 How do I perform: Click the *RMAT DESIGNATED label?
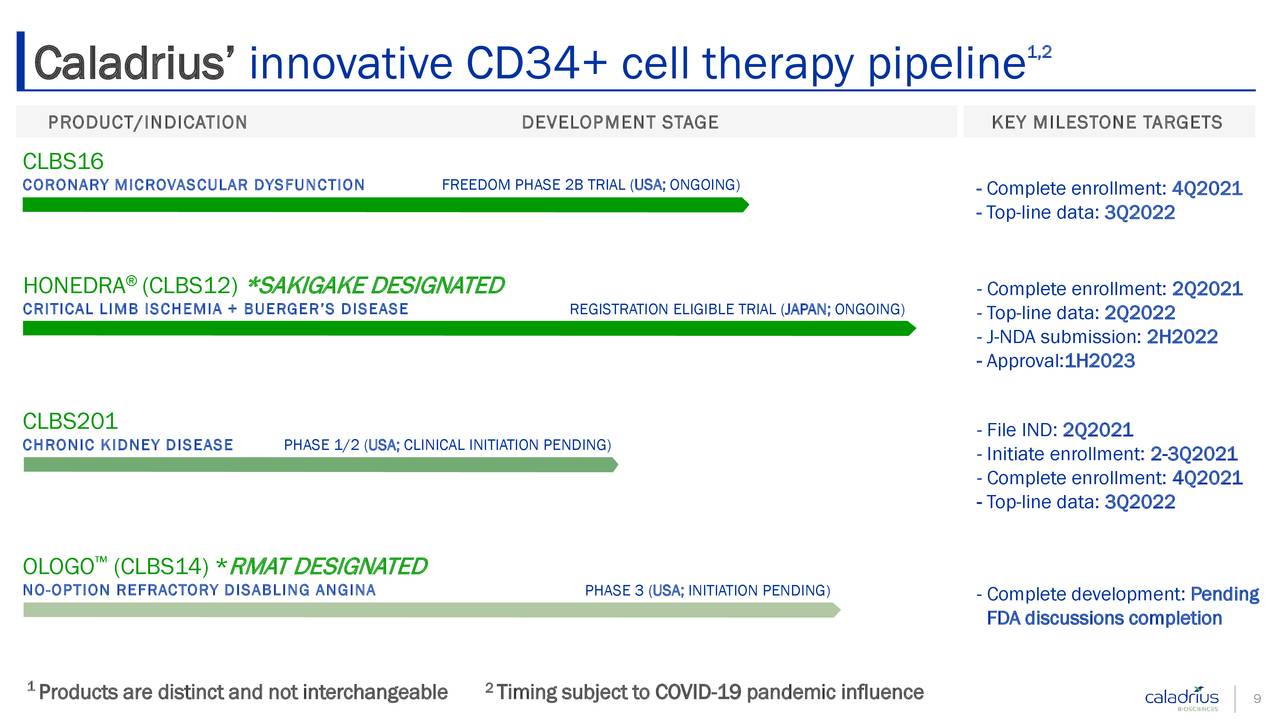point(321,567)
